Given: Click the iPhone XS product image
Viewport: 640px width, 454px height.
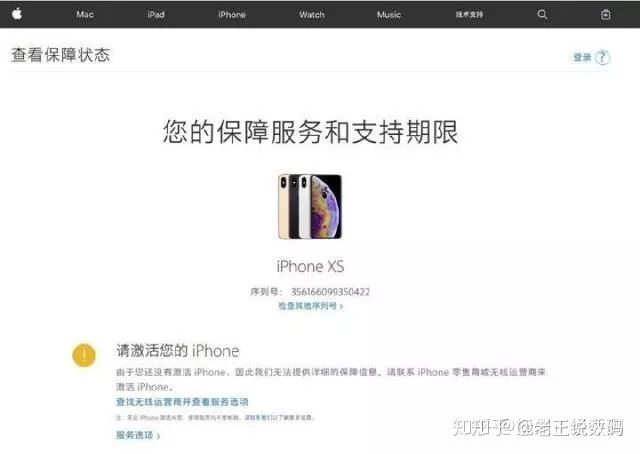Looking at the screenshot, I should [310, 206].
